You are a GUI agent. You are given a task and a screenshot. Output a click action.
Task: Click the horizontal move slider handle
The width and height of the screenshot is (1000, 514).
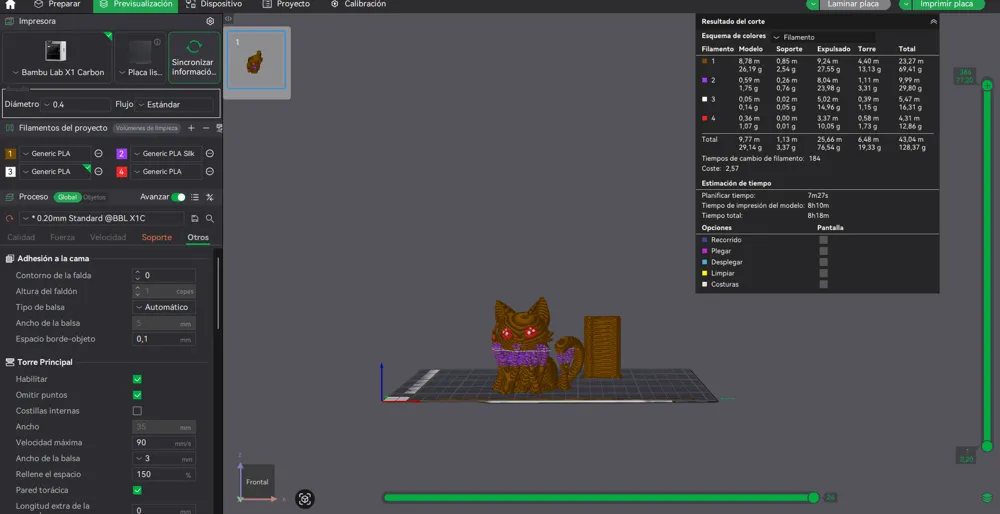point(813,497)
